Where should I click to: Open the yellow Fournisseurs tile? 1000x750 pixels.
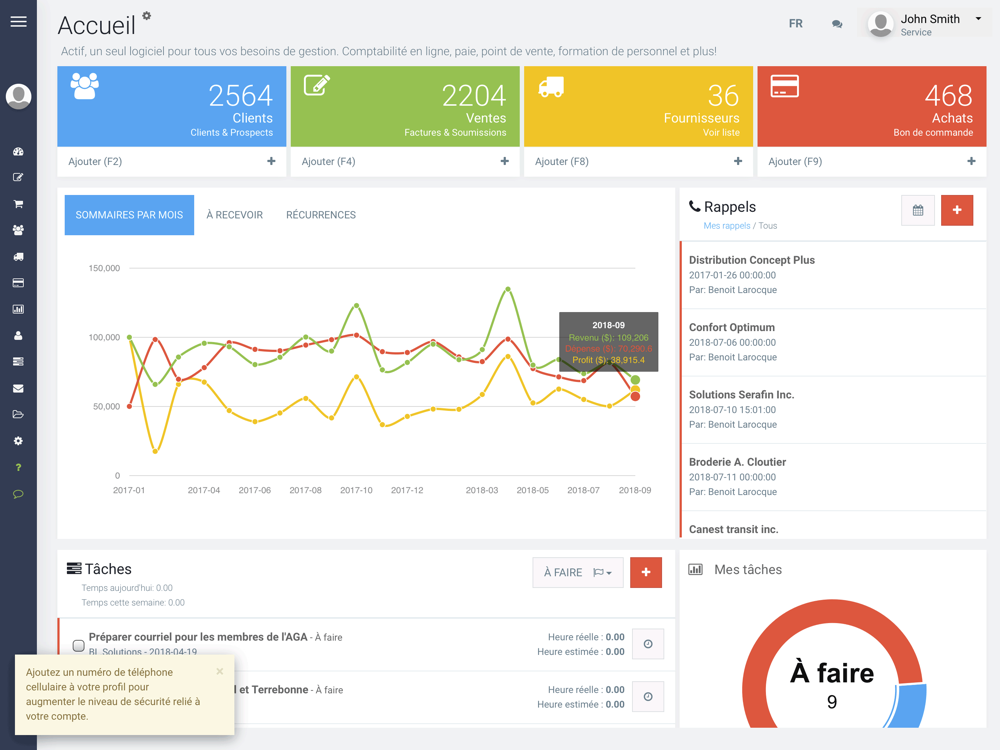(x=638, y=107)
